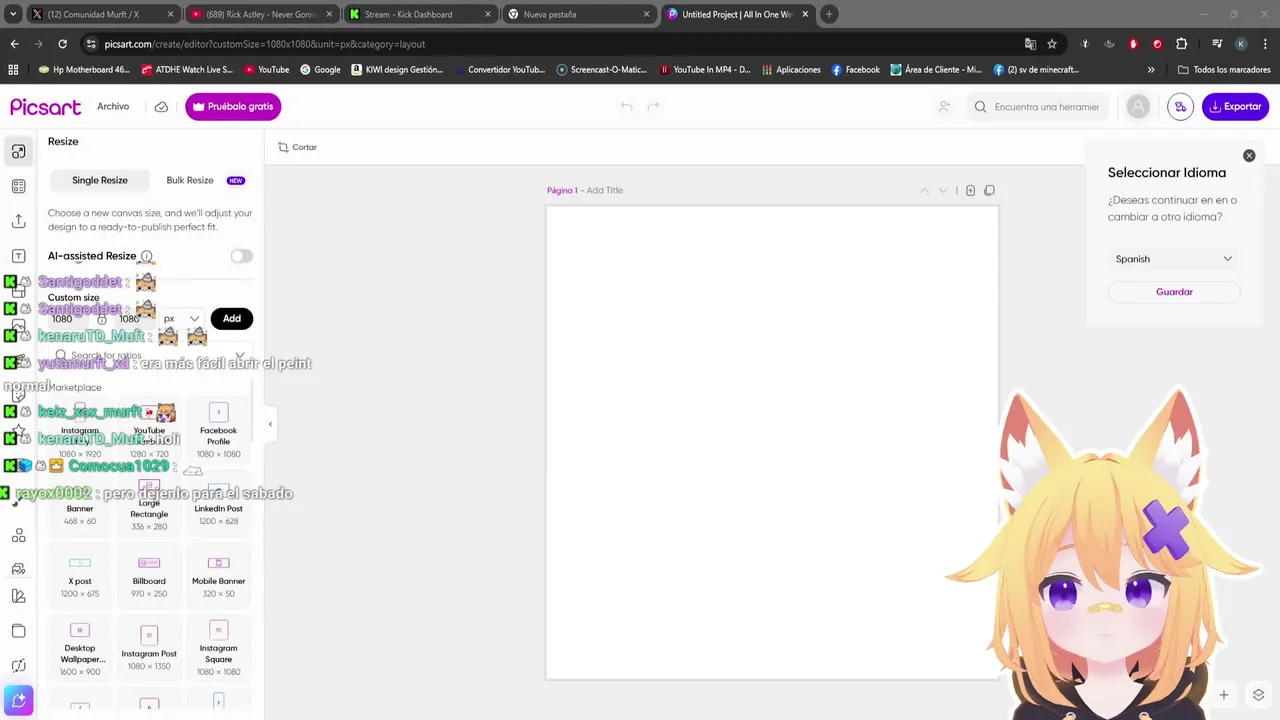Click the Pruébalo gratis button

tap(233, 107)
